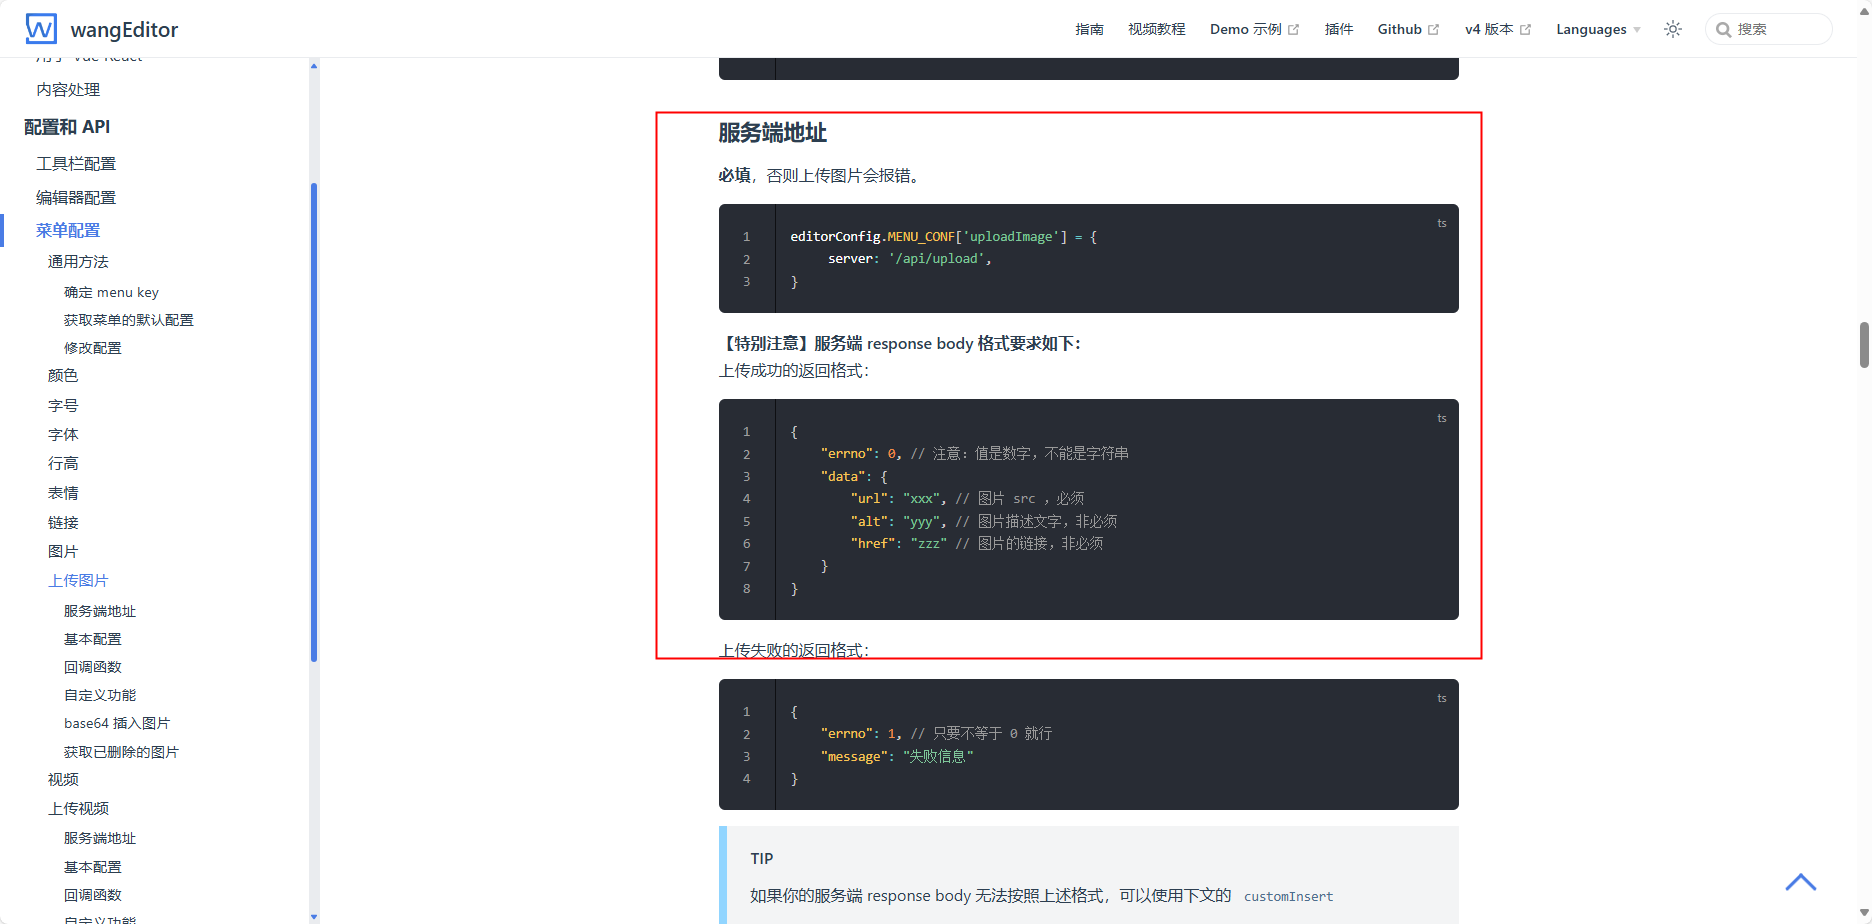The image size is (1872, 924).
Task: Open the v4 版本 external link
Action: (x=1498, y=29)
